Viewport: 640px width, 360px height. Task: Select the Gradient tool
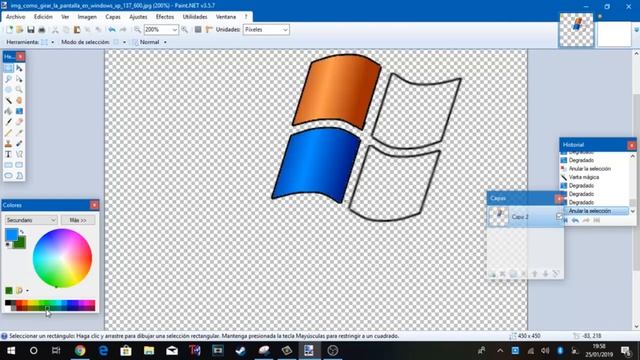coord(19,111)
